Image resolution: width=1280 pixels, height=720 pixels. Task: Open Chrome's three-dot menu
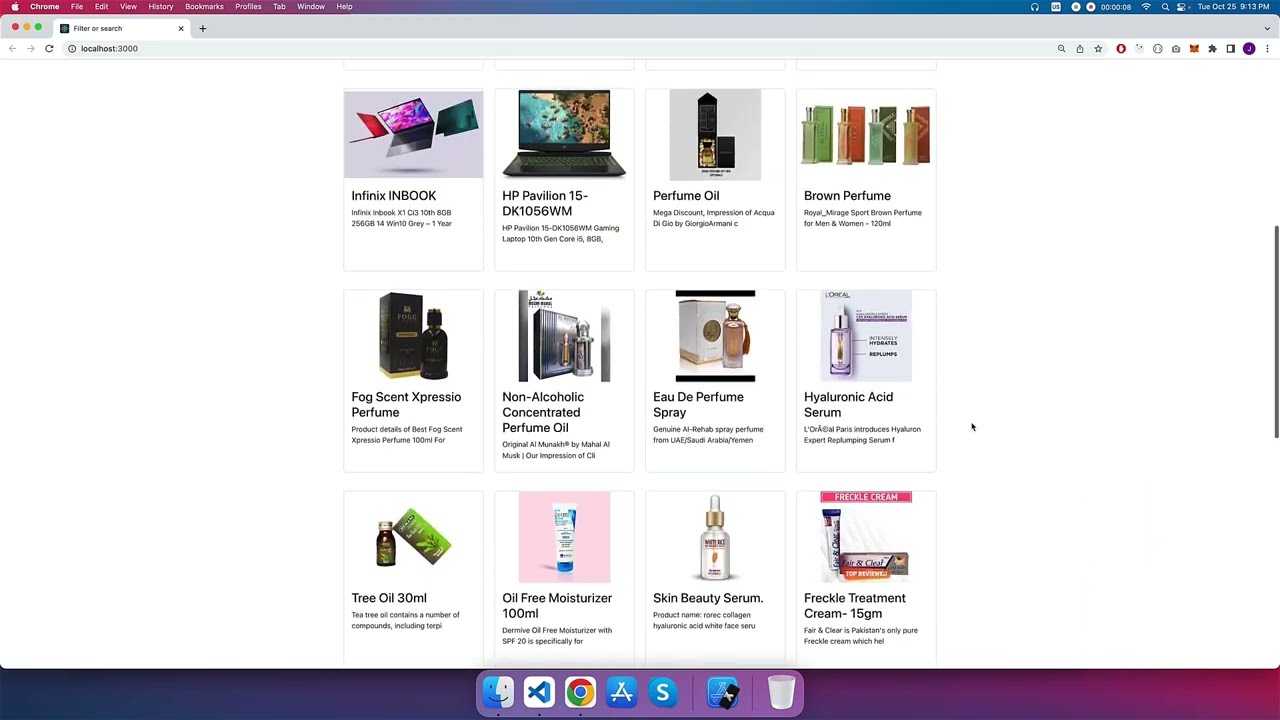coord(1267,48)
